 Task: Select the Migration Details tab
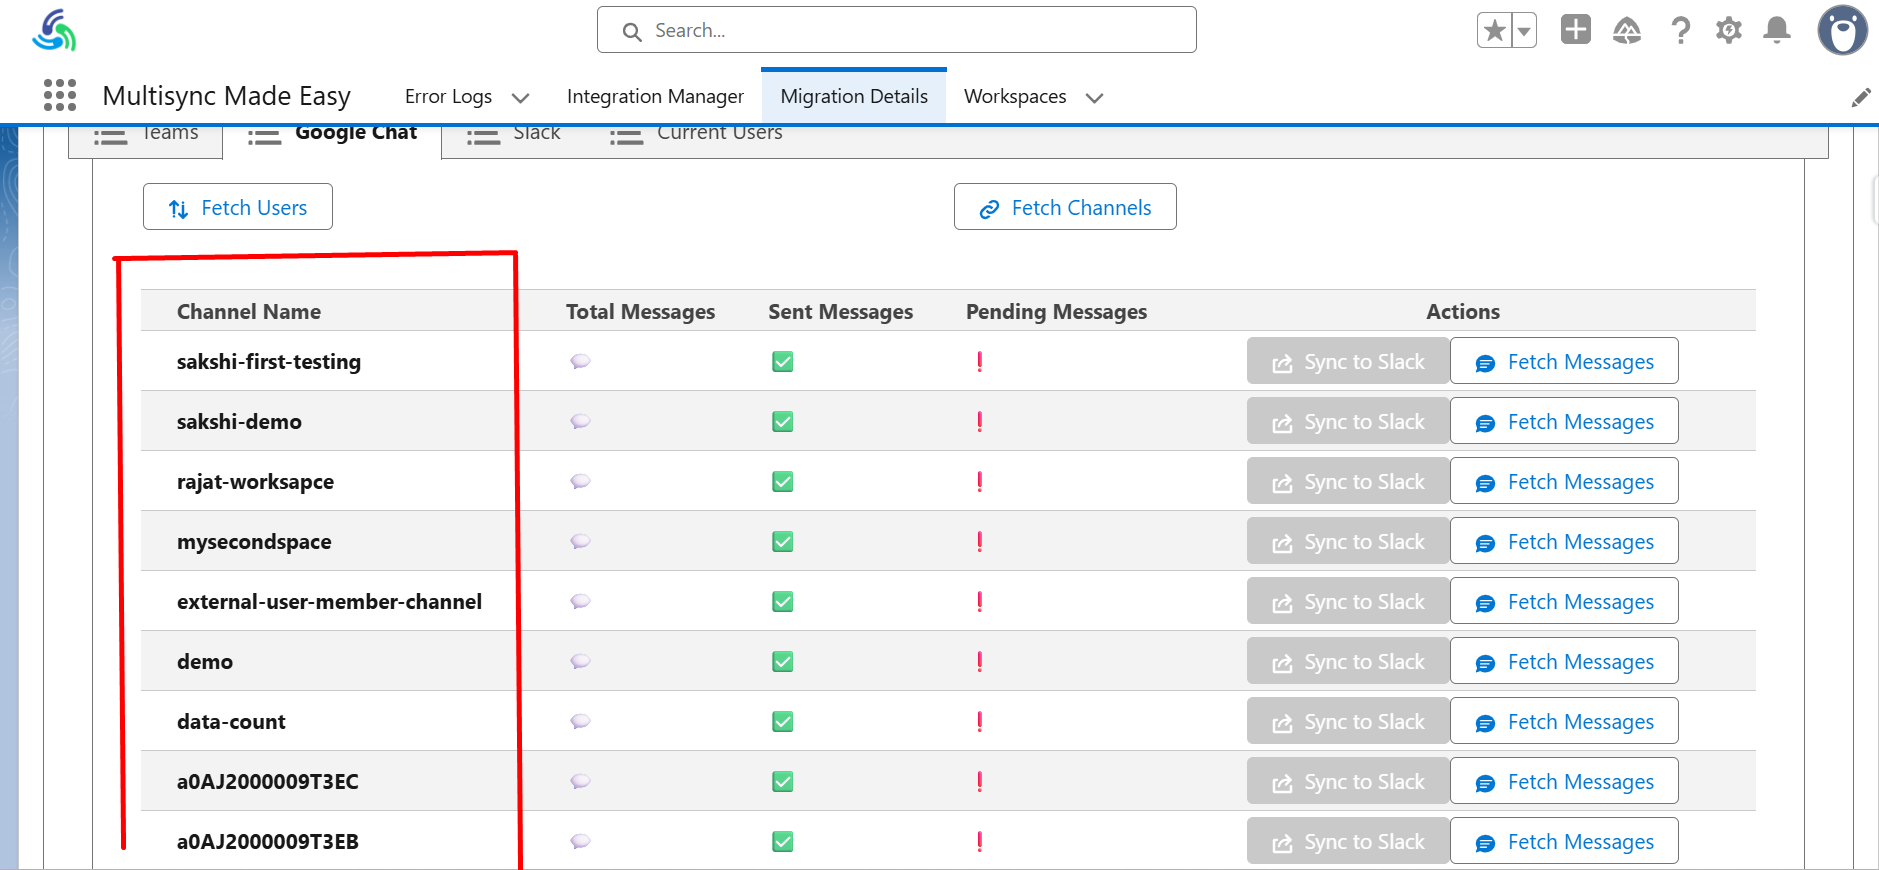tap(854, 96)
